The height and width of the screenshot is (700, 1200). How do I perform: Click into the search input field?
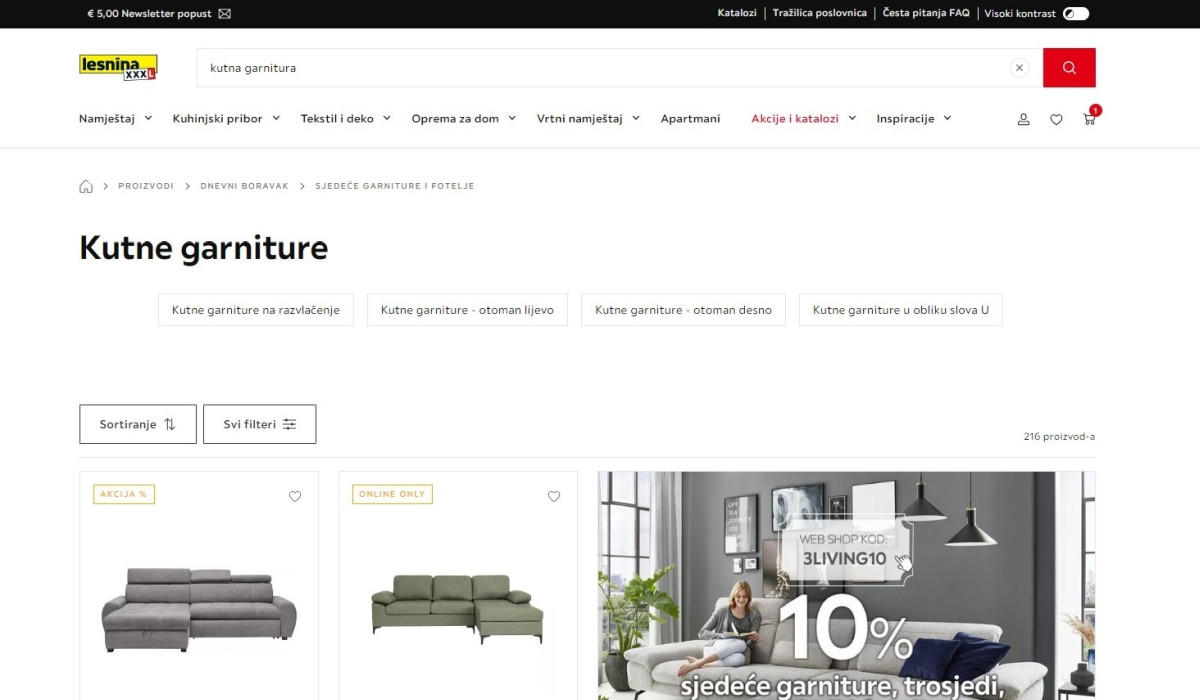(x=600, y=68)
